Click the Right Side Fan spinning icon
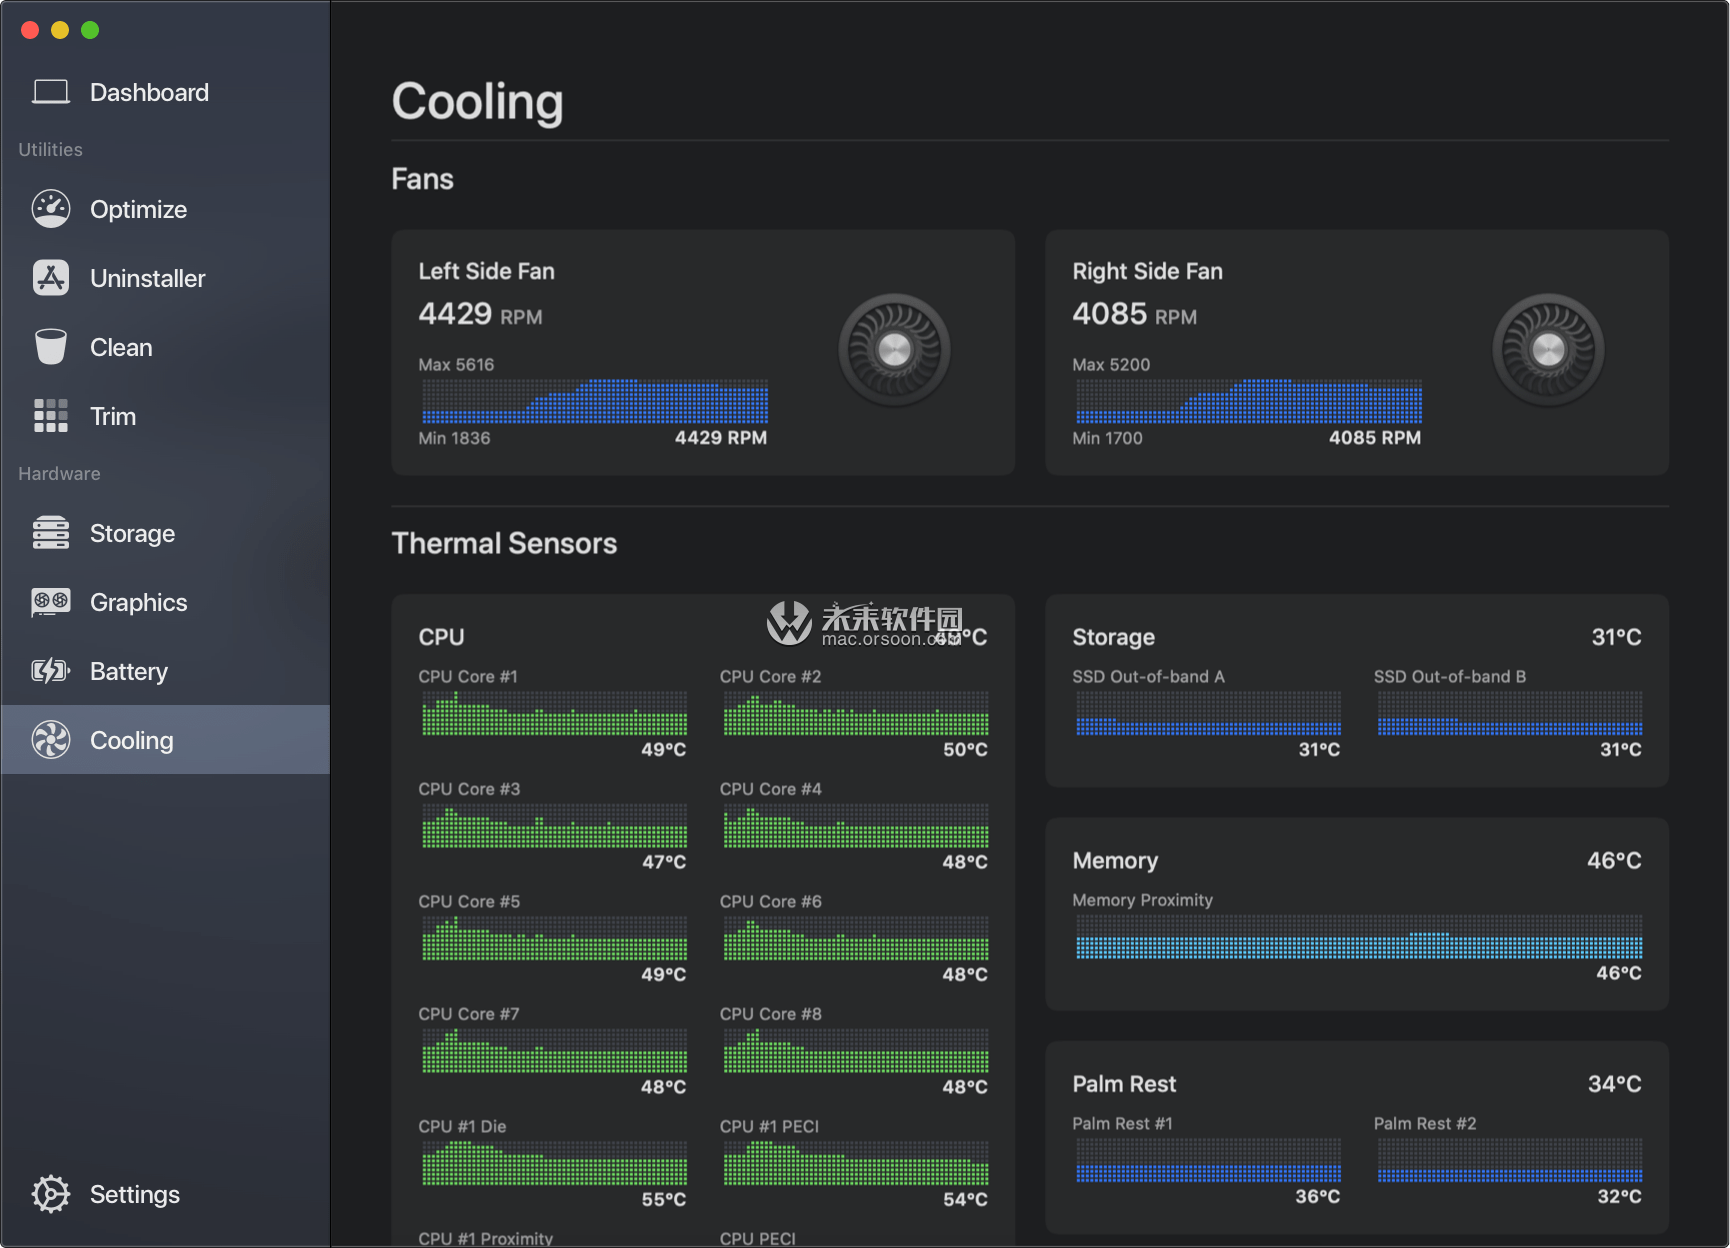Screen dimensions: 1730x1248 [1548, 350]
